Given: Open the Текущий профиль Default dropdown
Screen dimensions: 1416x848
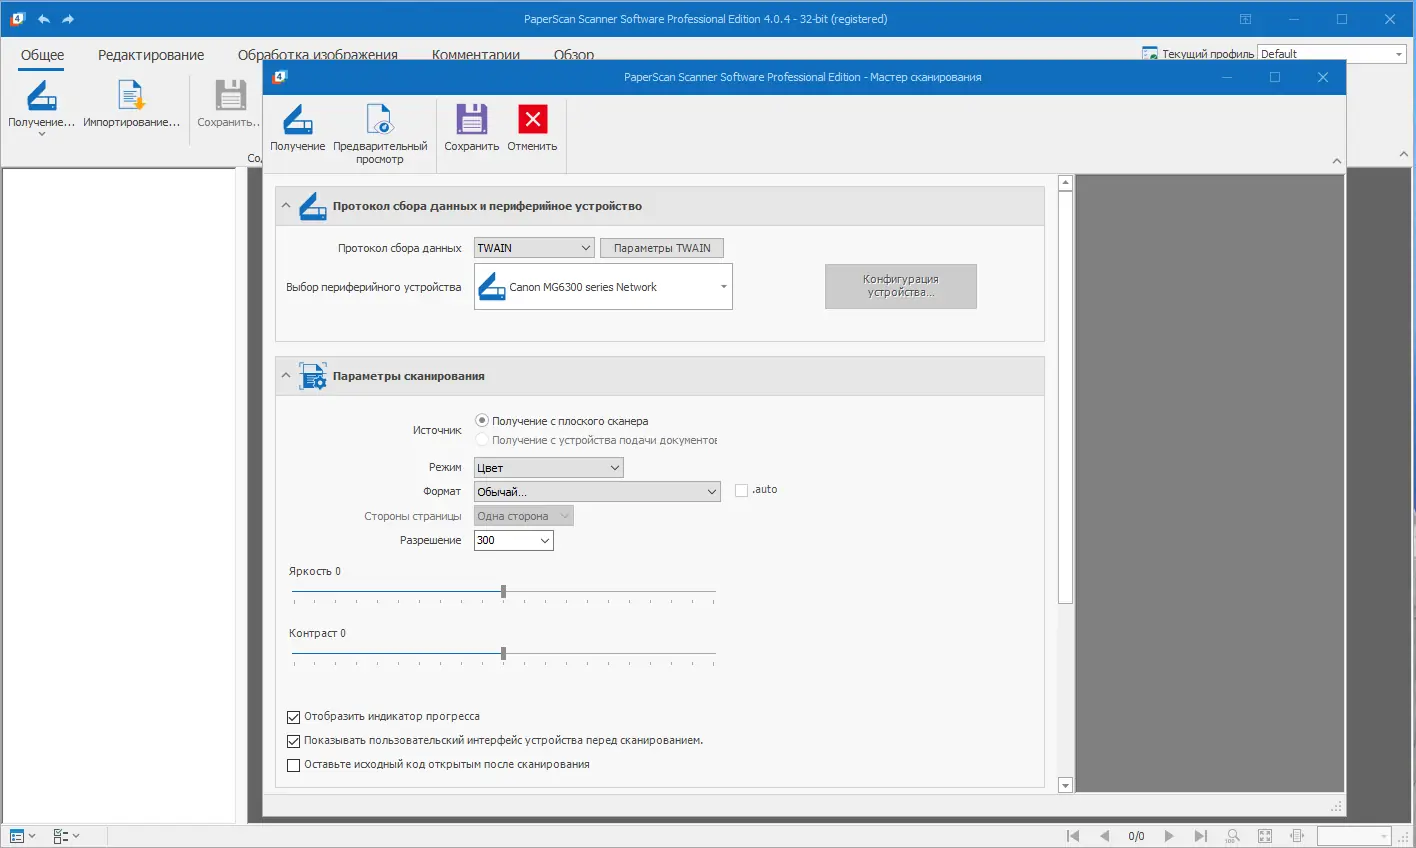Looking at the screenshot, I should coord(1333,54).
